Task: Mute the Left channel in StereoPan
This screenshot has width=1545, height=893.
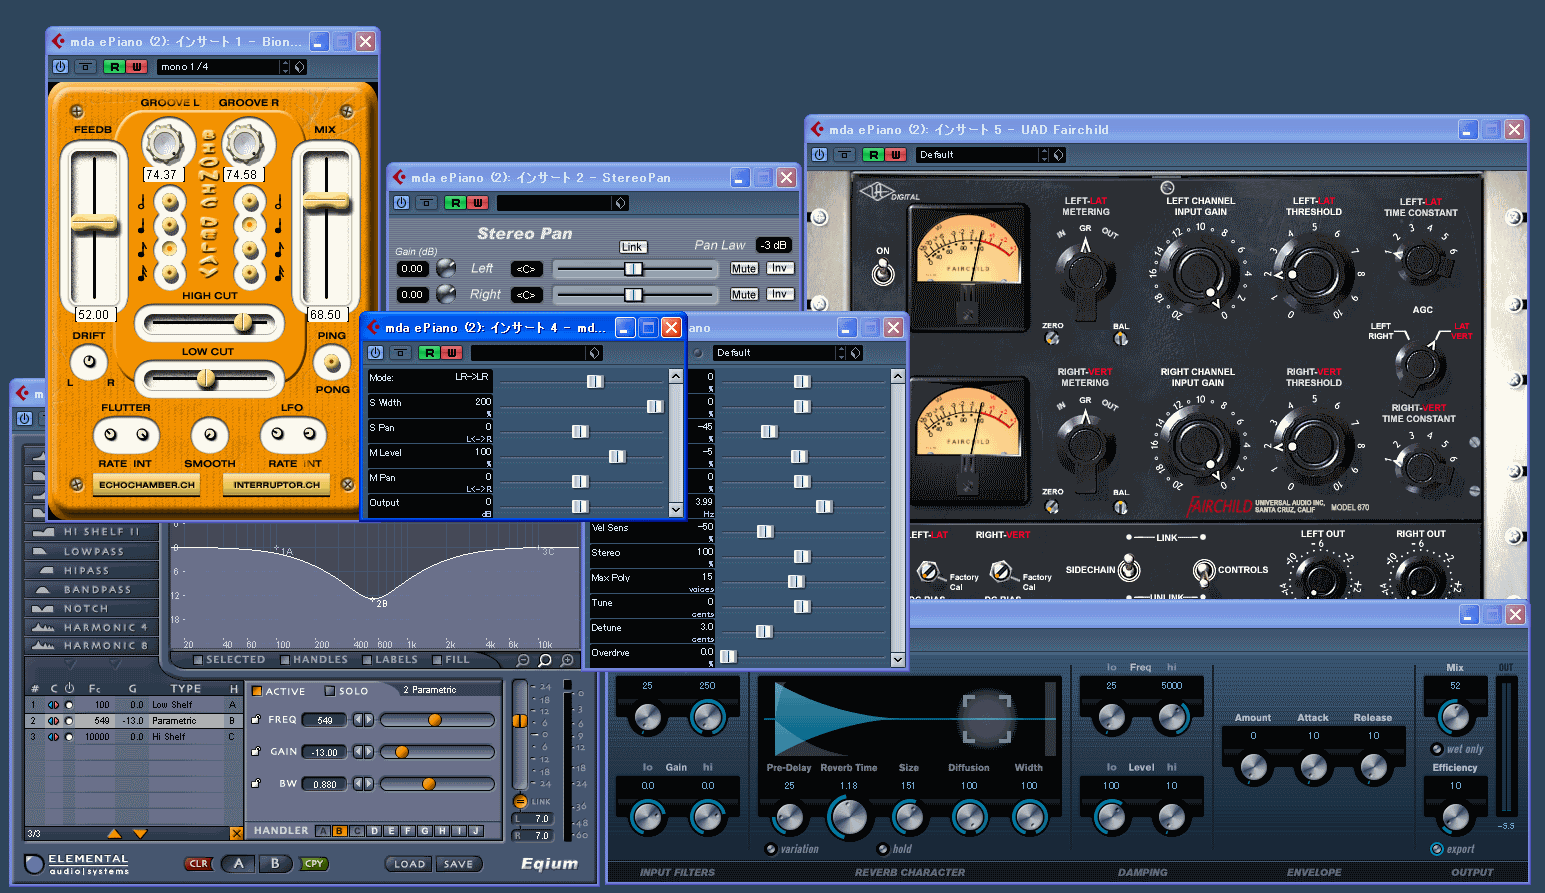Action: click(743, 269)
